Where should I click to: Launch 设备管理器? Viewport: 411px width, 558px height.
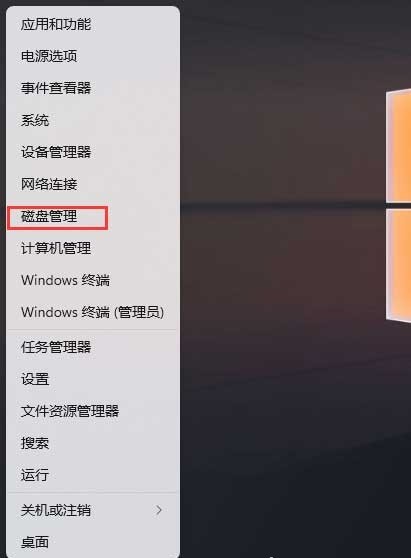[x=93, y=152]
